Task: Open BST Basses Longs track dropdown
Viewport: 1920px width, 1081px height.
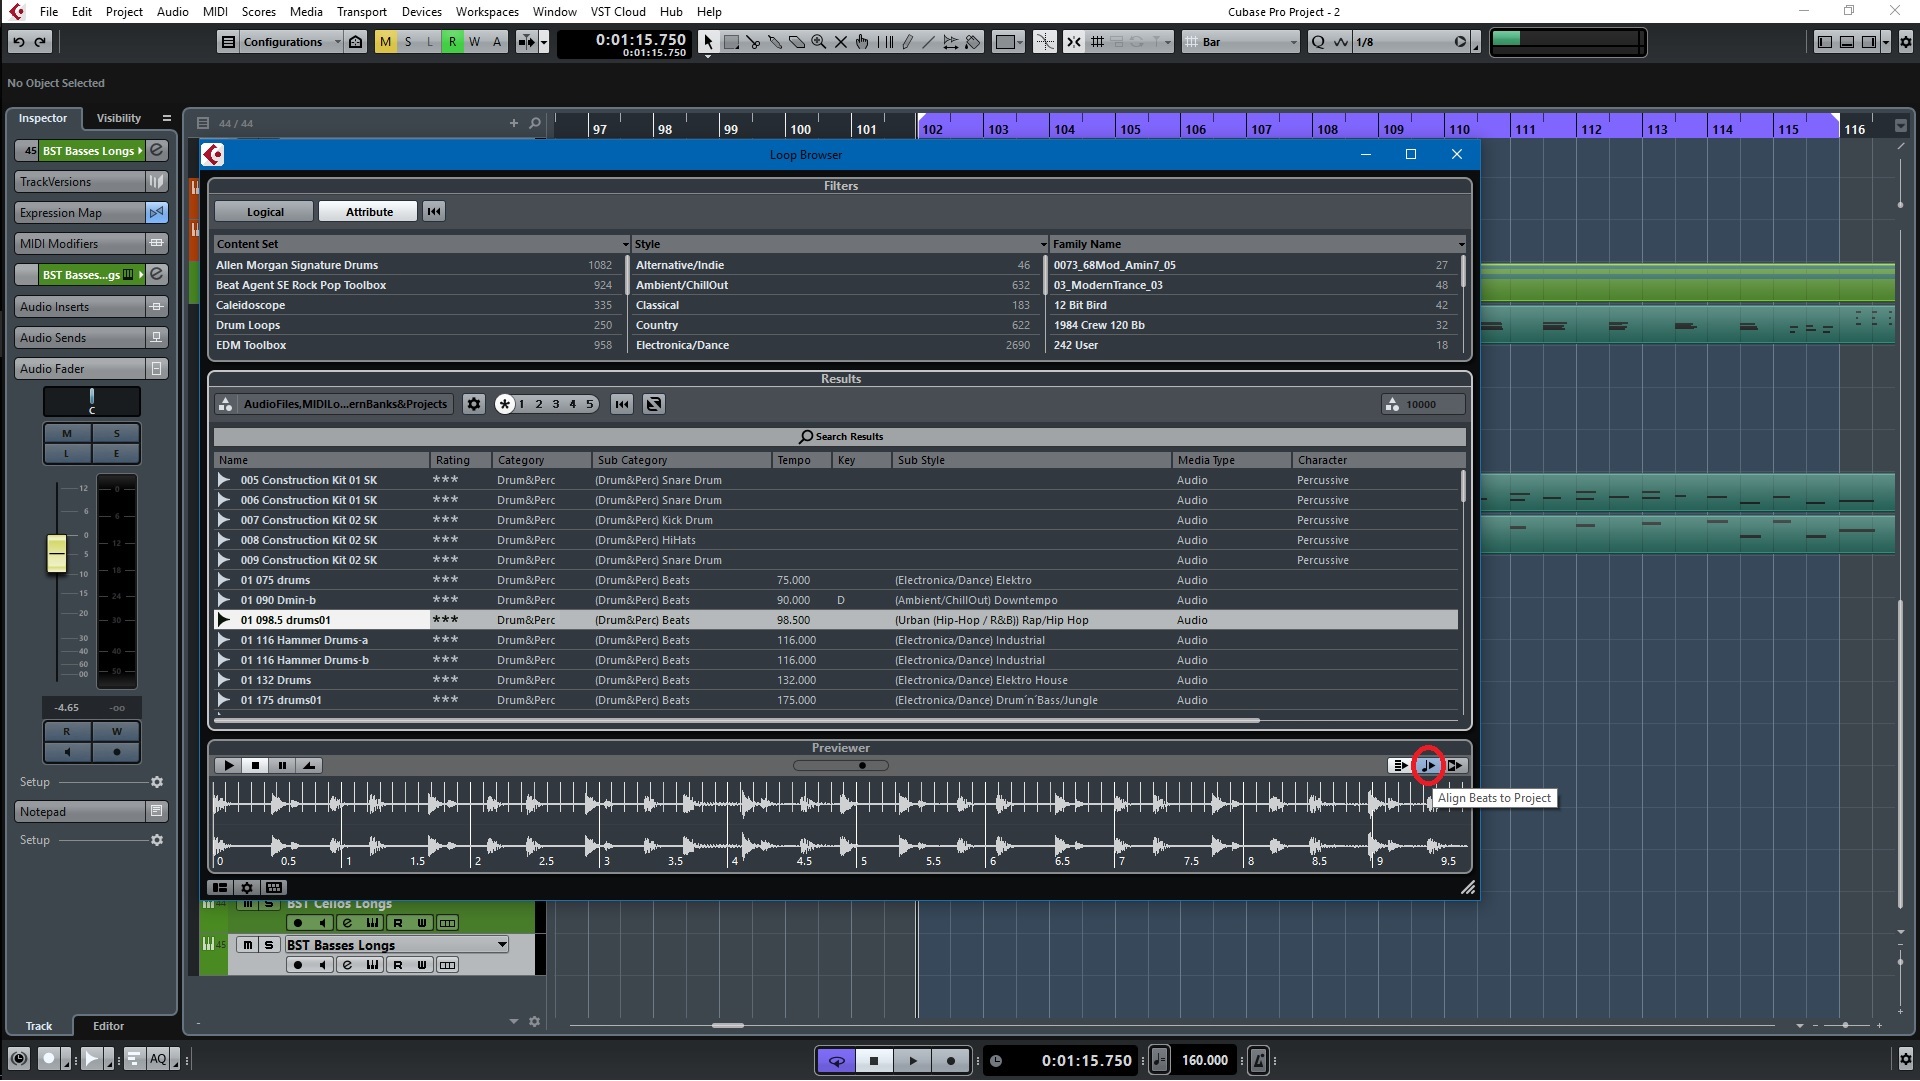Action: pyautogui.click(x=501, y=945)
